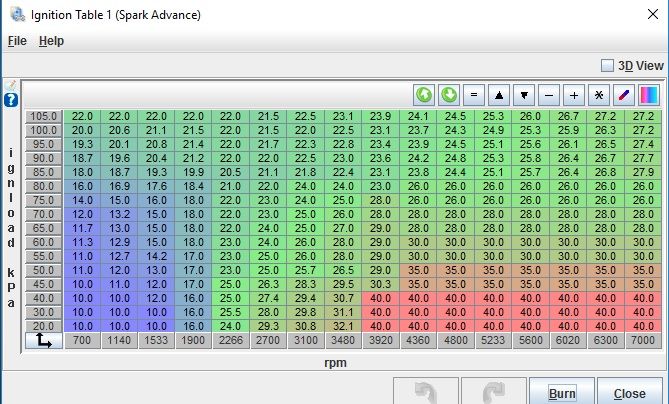Select the 105.0 kPa load axis cell
Screen dimensions: 669x404
pyautogui.click(x=44, y=116)
